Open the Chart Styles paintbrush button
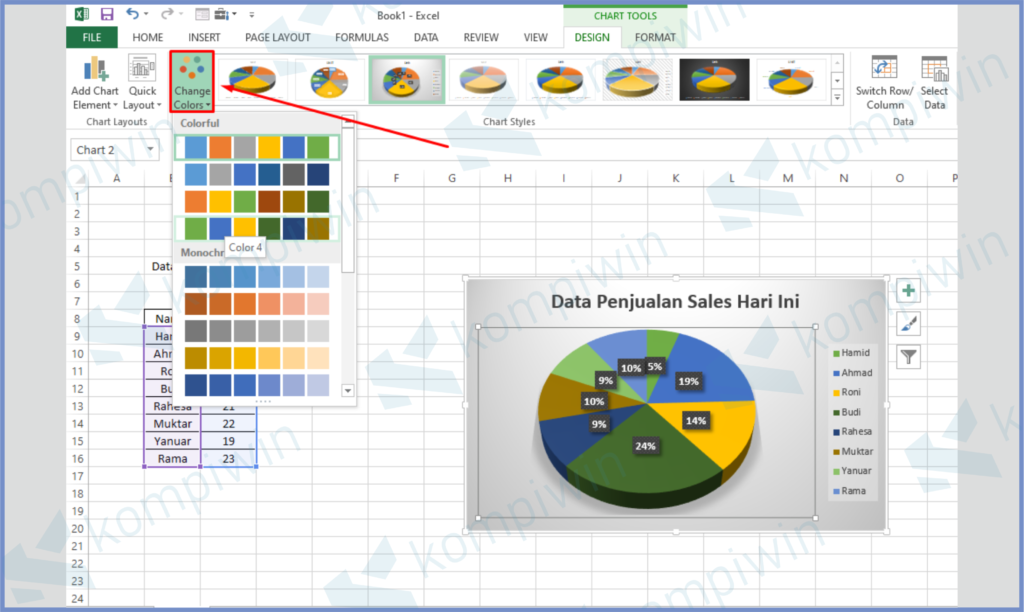 908,324
